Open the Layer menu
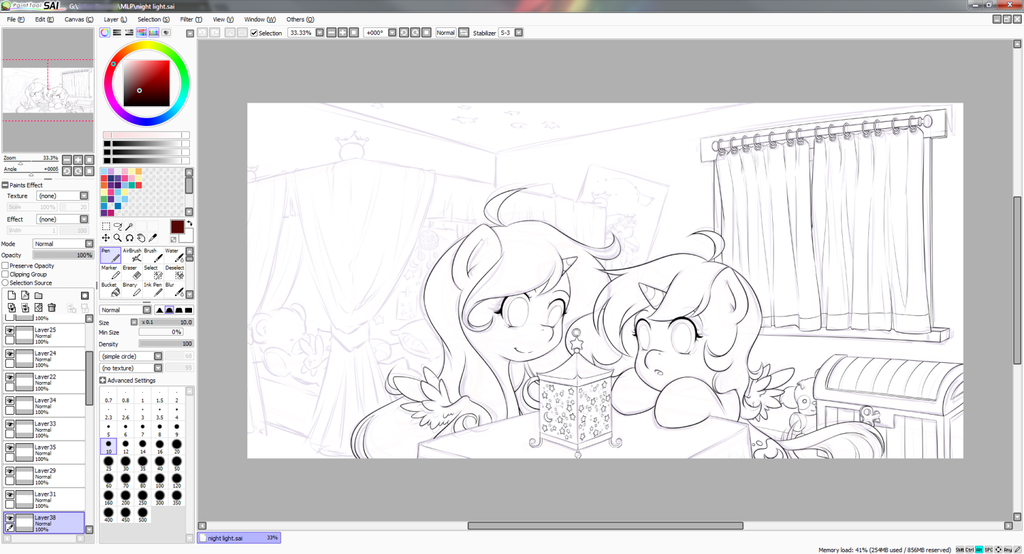This screenshot has height=554, width=1024. (116, 20)
